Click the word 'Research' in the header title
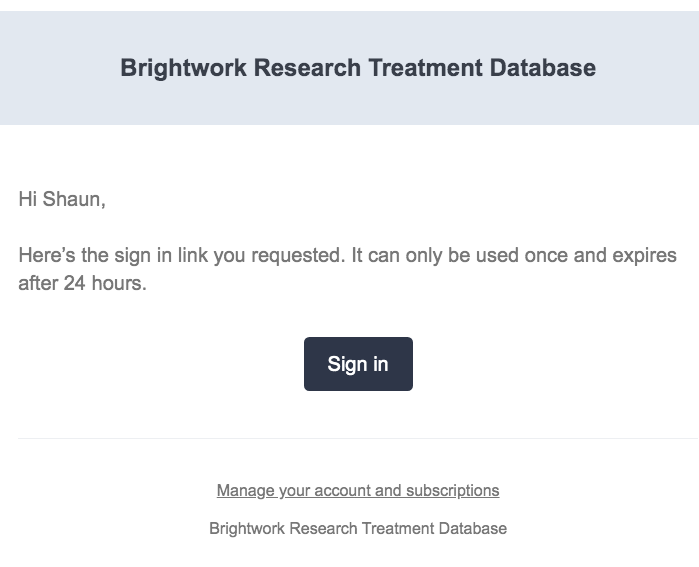This screenshot has width=699, height=567. click(x=307, y=68)
